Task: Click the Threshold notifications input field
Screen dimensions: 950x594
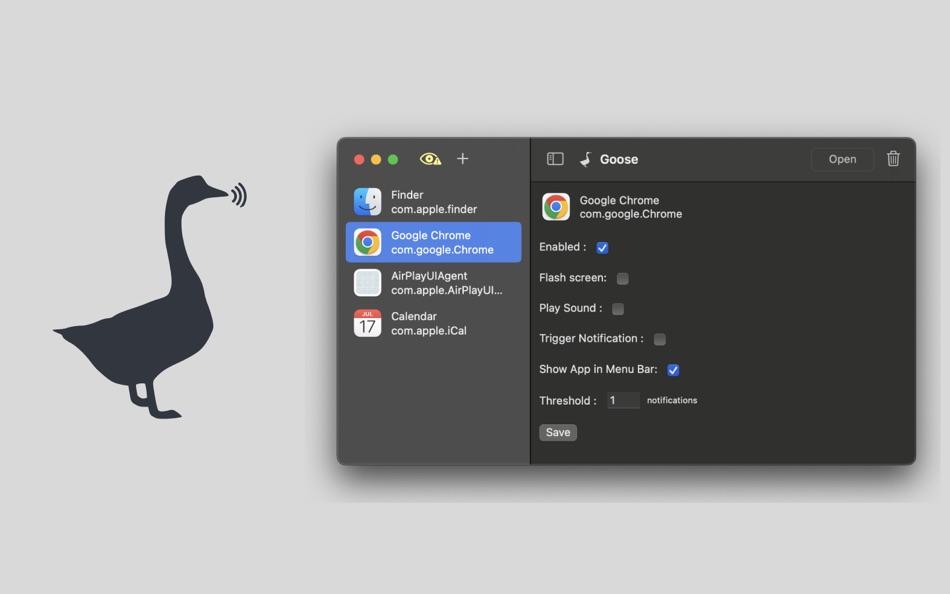Action: [622, 400]
